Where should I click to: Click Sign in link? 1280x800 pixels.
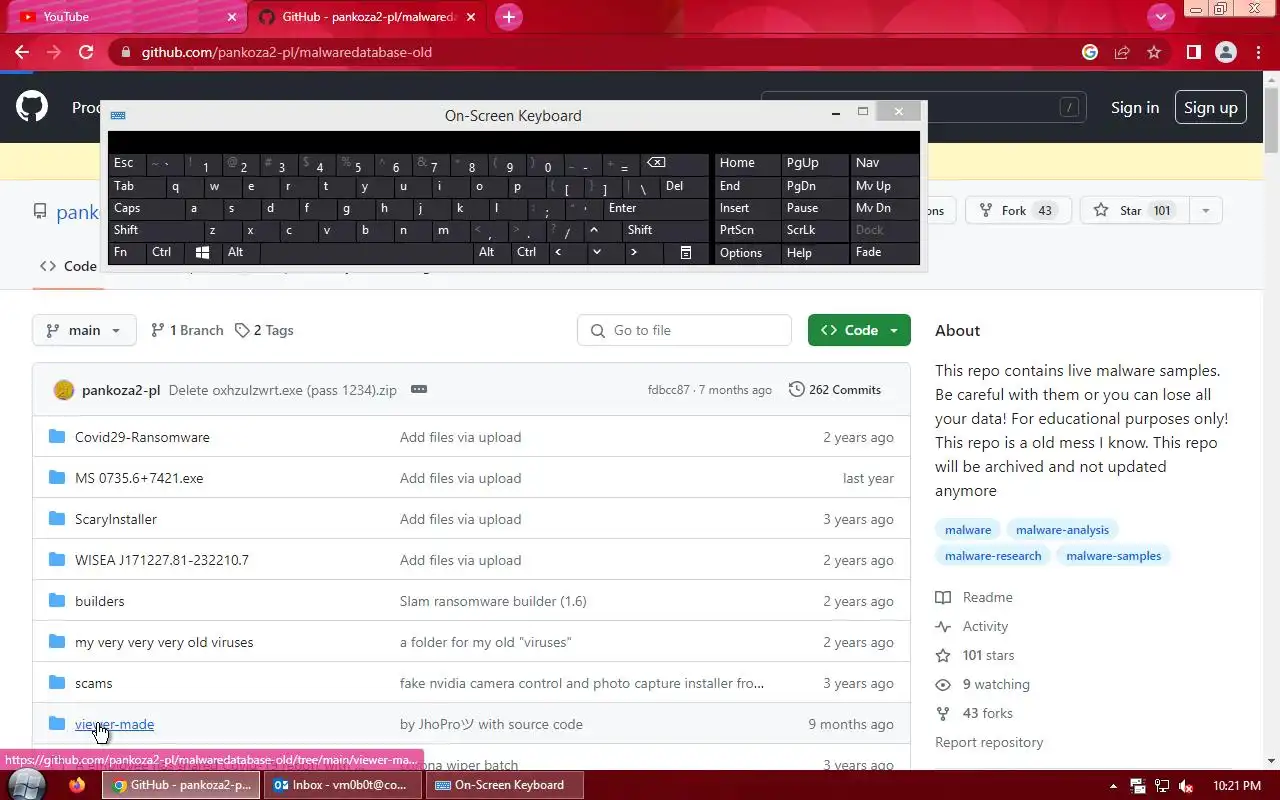click(x=1135, y=107)
